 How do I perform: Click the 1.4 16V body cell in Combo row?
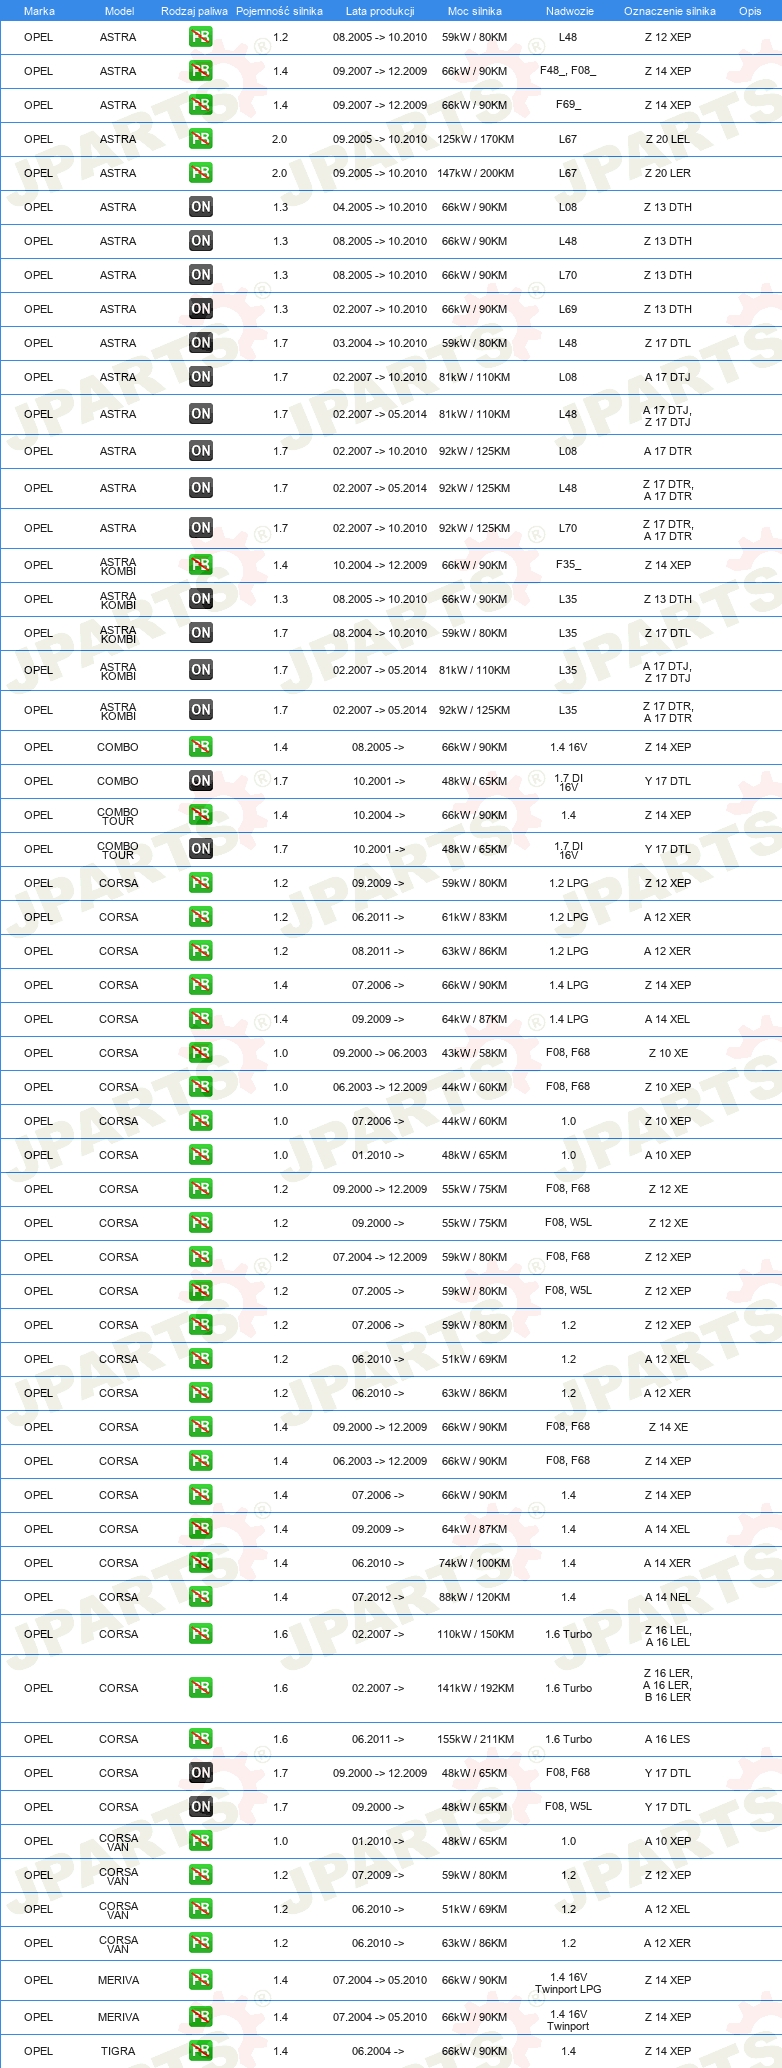pos(568,747)
